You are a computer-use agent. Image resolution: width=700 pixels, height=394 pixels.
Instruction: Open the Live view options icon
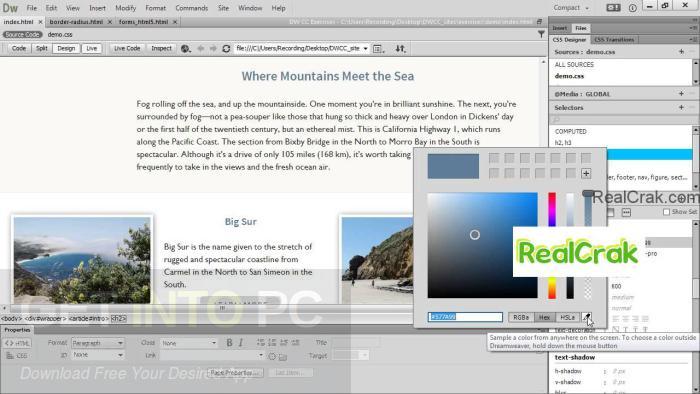click(378, 49)
